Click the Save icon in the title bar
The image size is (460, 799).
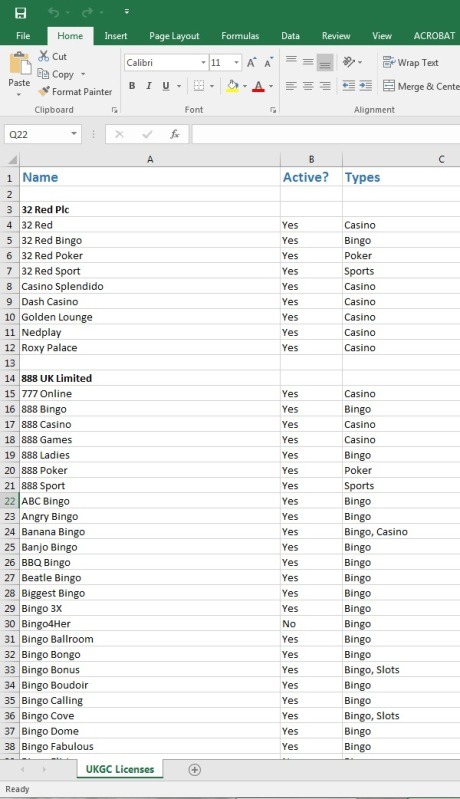(x=20, y=13)
